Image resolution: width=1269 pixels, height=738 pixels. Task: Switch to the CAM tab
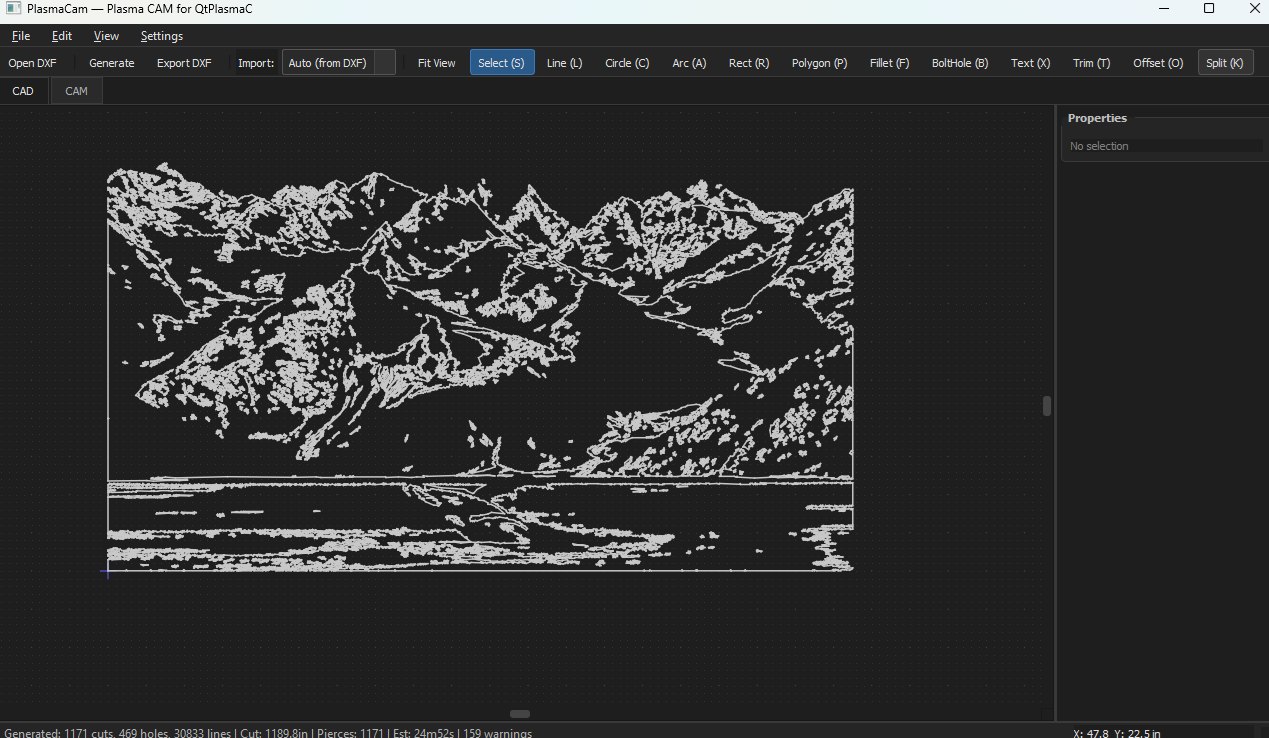click(76, 91)
